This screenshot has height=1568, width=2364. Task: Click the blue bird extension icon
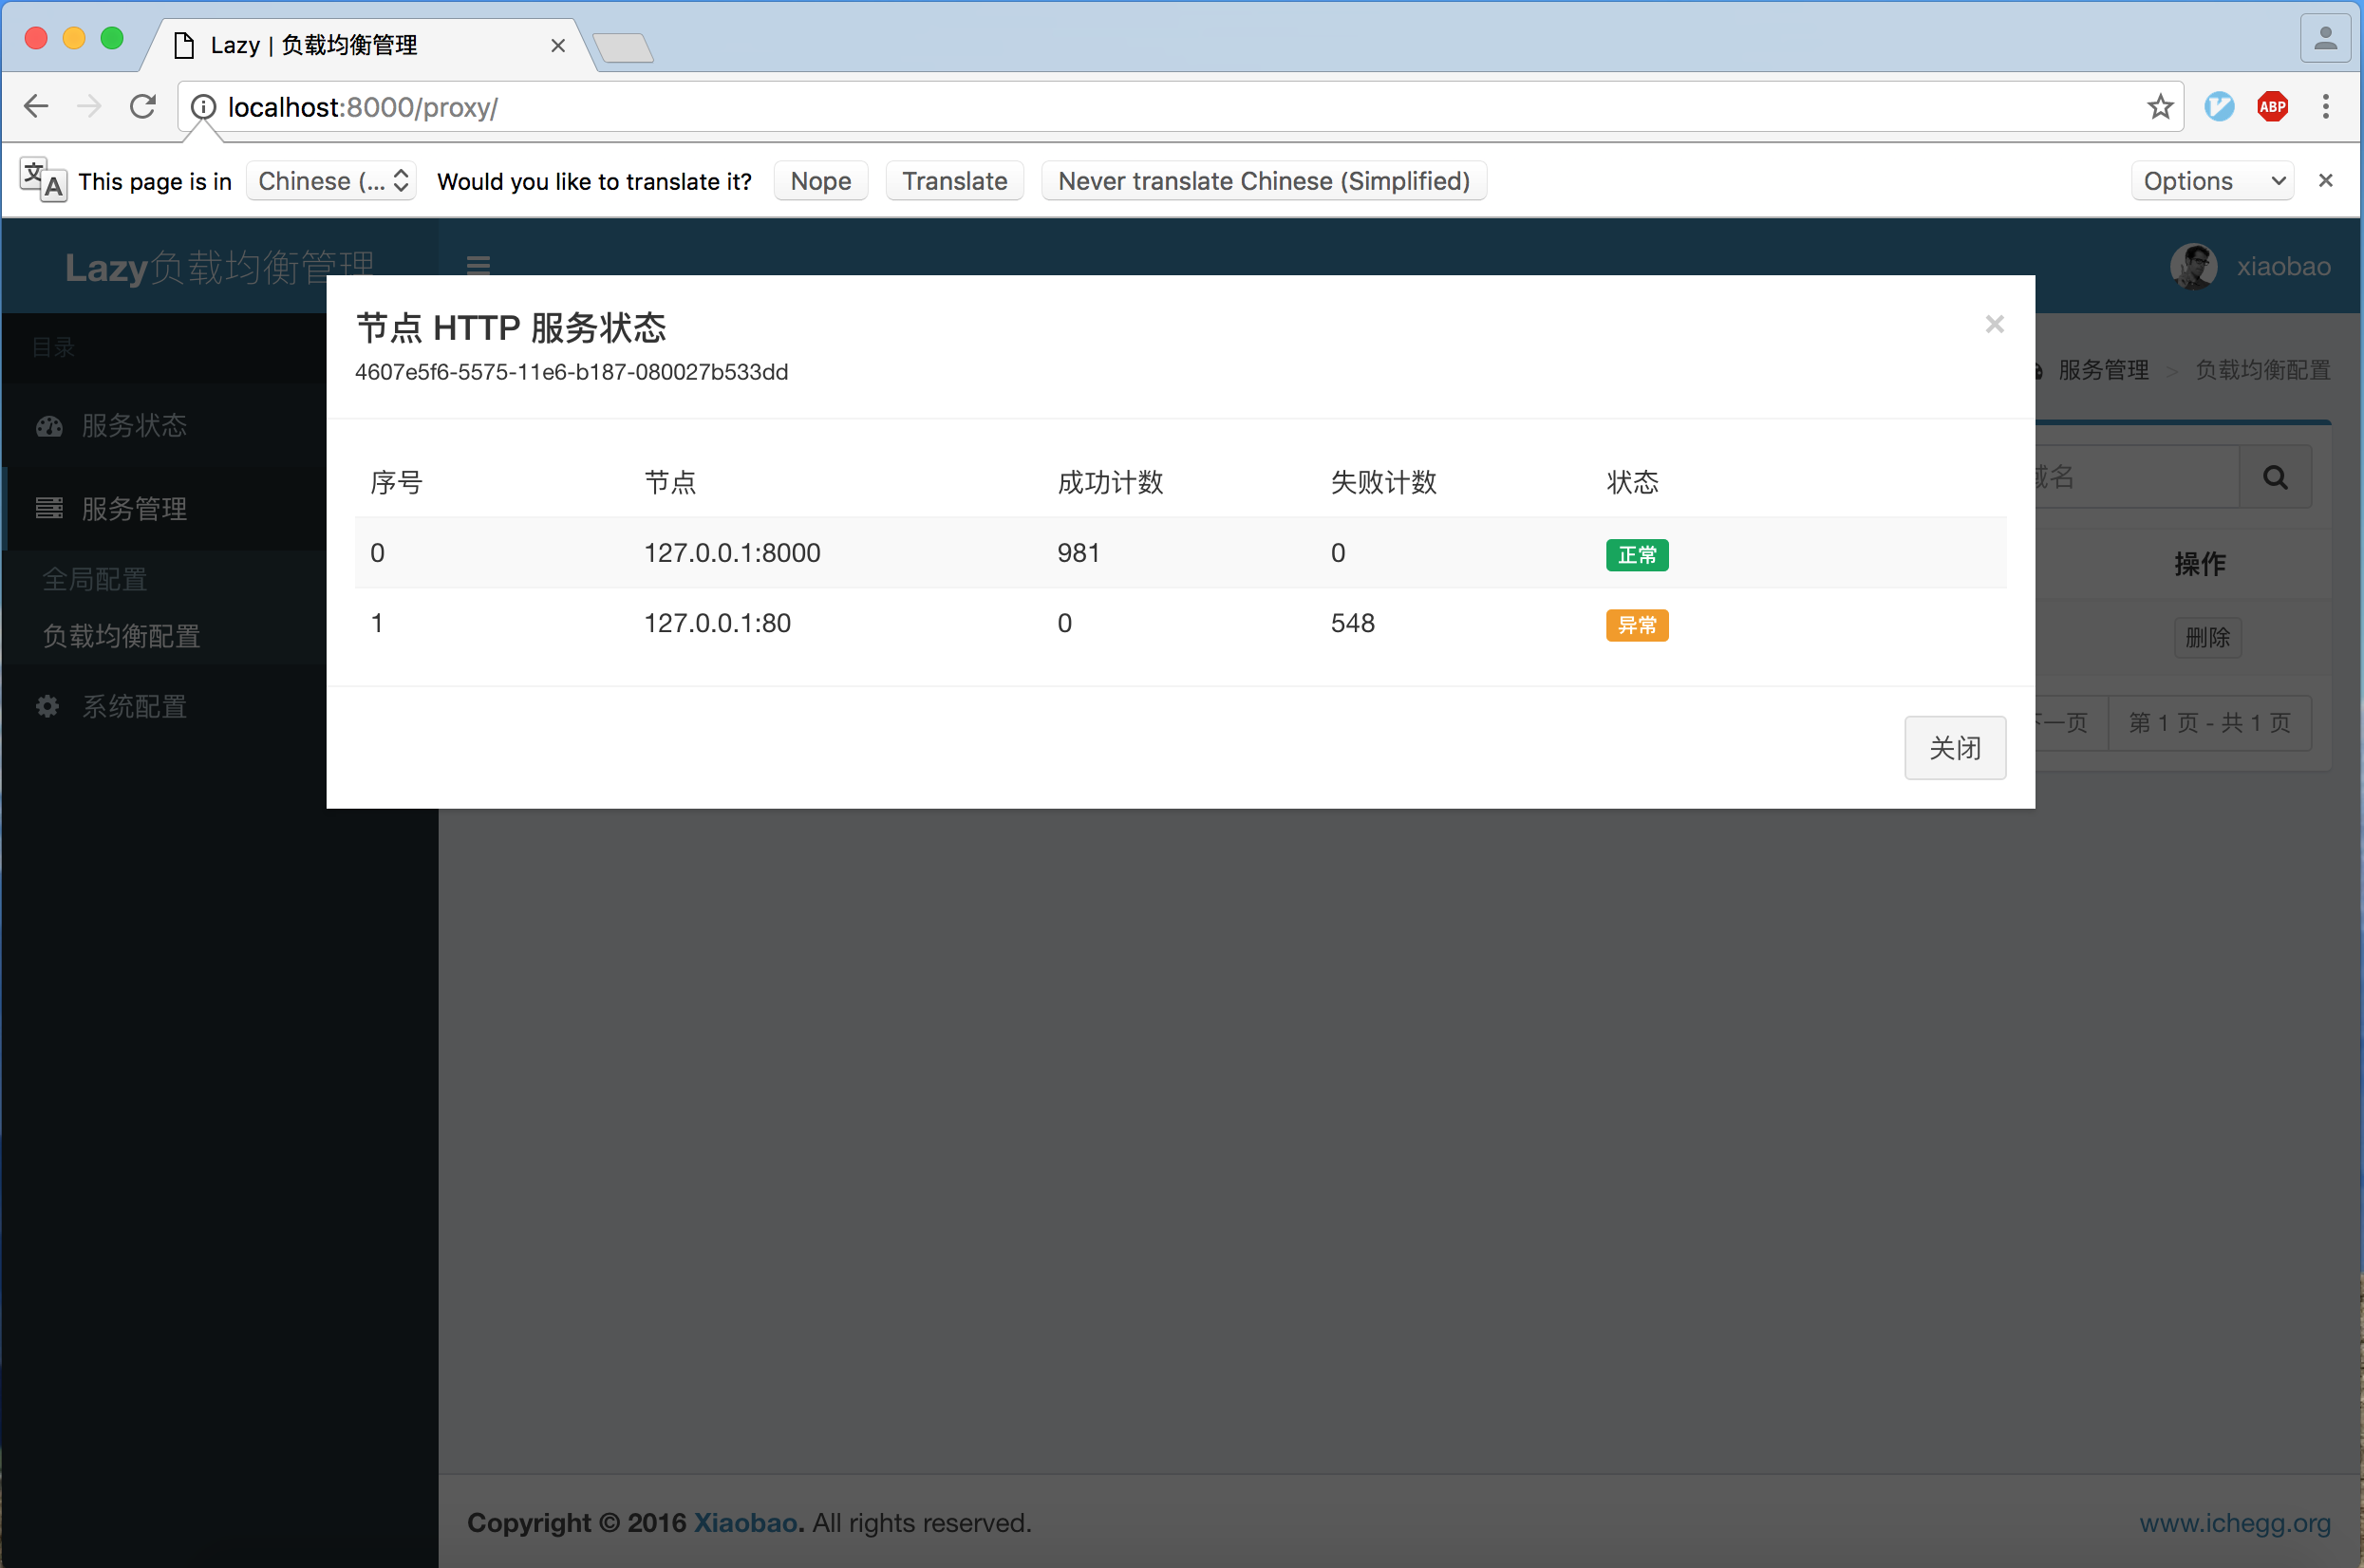coord(2219,106)
